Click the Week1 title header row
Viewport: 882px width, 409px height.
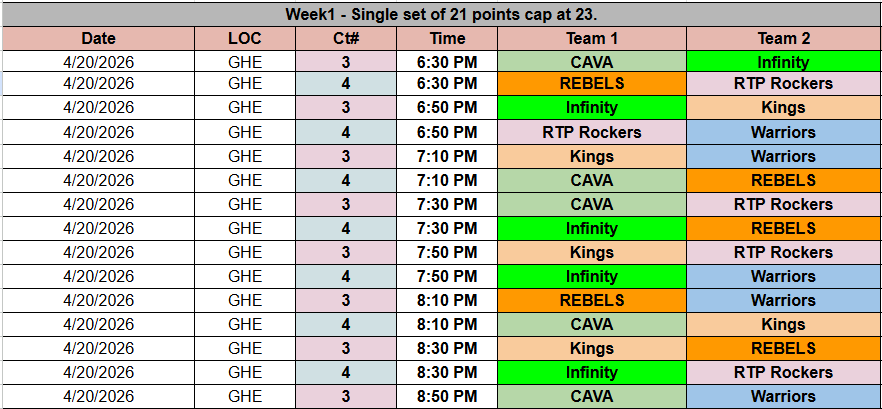point(440,14)
